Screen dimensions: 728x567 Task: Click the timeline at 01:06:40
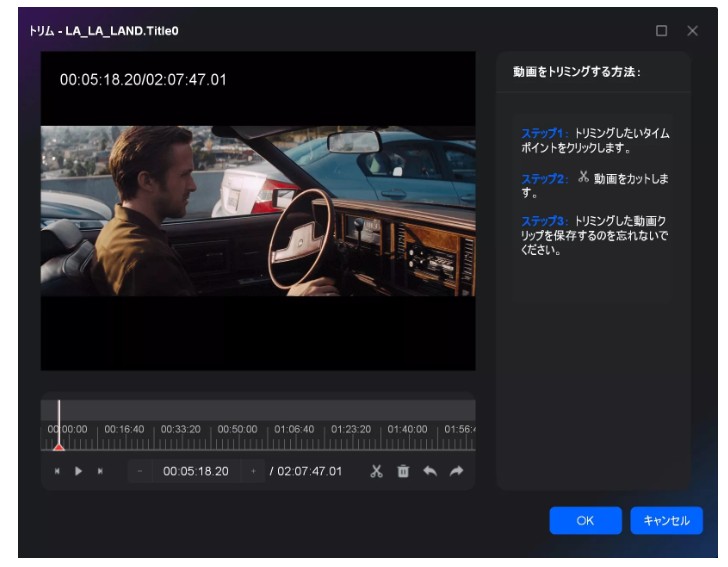tap(294, 429)
